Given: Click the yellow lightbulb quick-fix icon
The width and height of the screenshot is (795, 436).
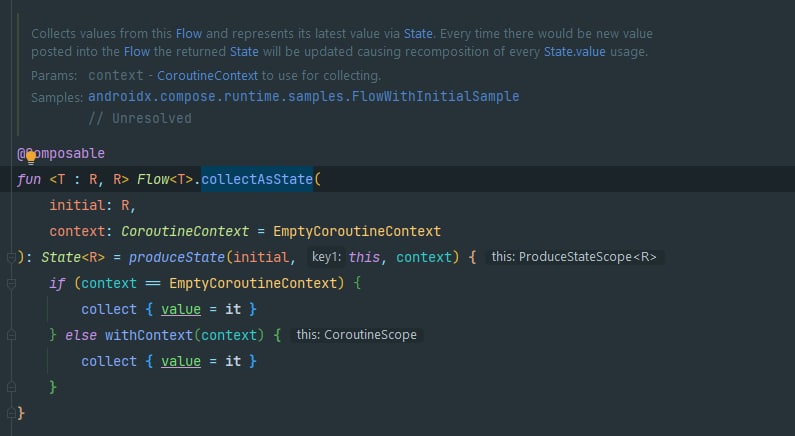Looking at the screenshot, I should (31, 155).
